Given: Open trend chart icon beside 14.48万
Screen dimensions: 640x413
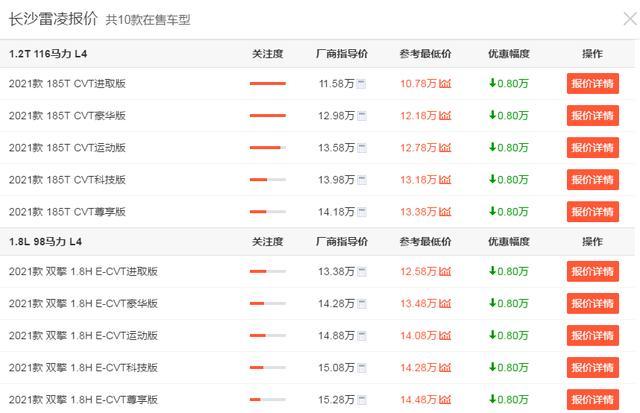Looking at the screenshot, I should pyautogui.click(x=445, y=400).
